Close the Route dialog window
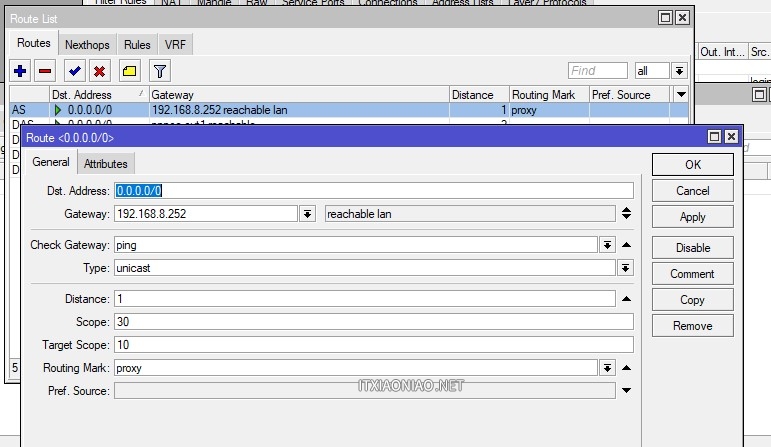Screen dimensions: 771x447 pos(732,137)
